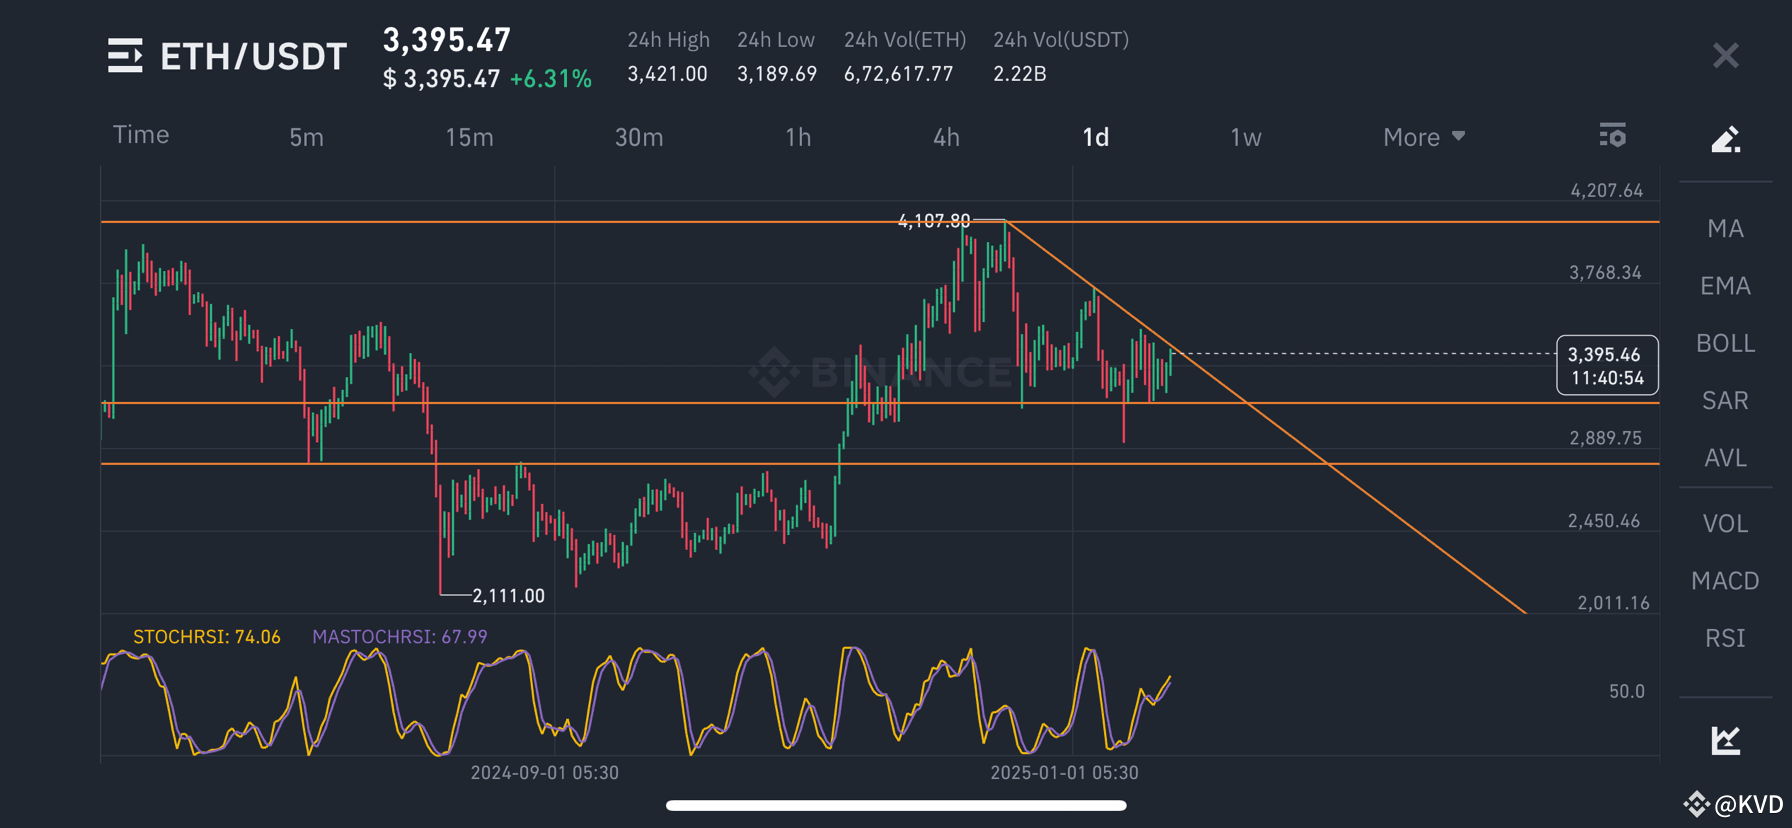Viewport: 1792px width, 828px height.
Task: Click the 50.0 StochRSI axis label
Action: pos(1626,691)
